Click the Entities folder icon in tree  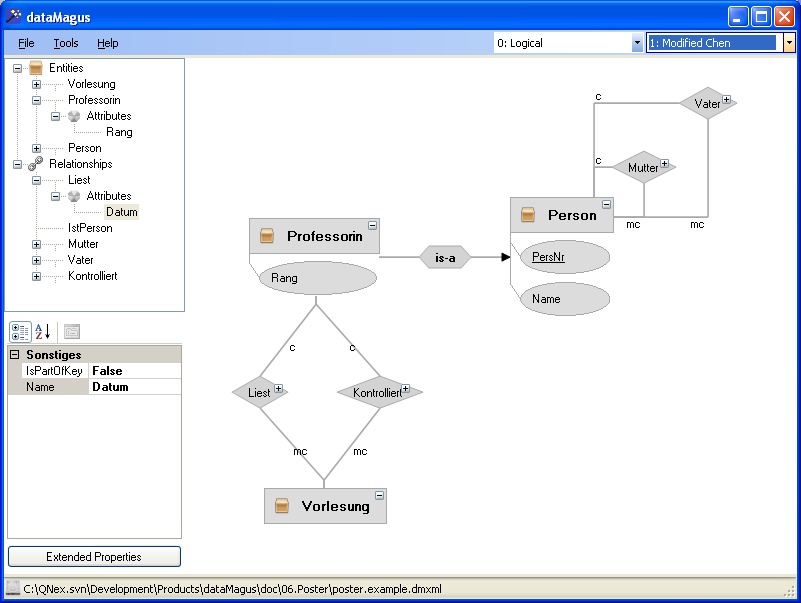(x=36, y=67)
